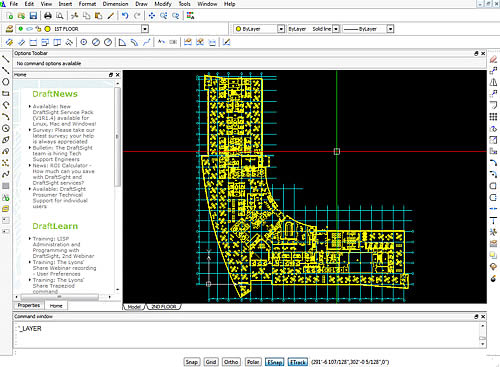Click the Pattern array grid icon
The height and width of the screenshot is (367, 500).
pos(493,117)
